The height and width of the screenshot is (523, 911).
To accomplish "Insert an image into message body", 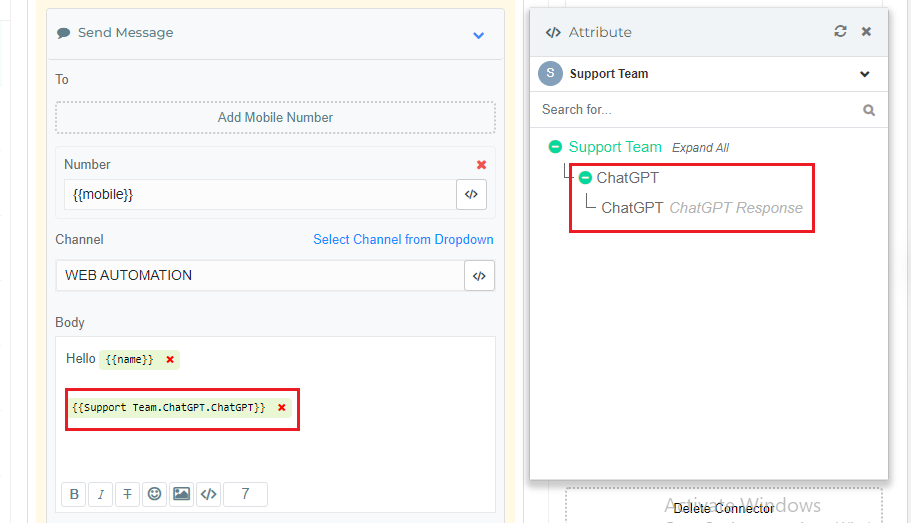I will coord(181,494).
